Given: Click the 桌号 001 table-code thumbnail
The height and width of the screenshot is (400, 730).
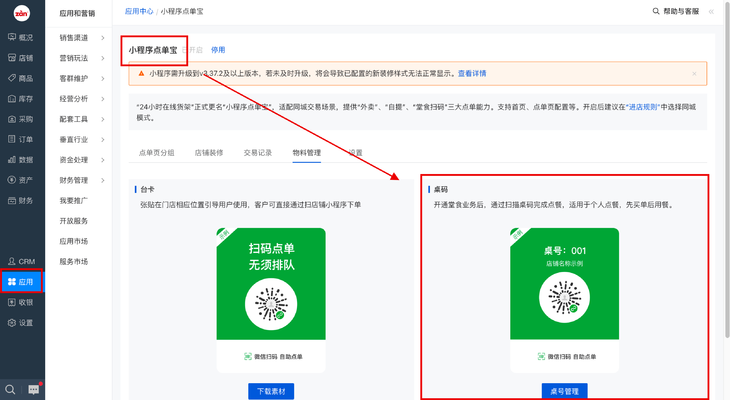Looking at the screenshot, I should tap(564, 300).
